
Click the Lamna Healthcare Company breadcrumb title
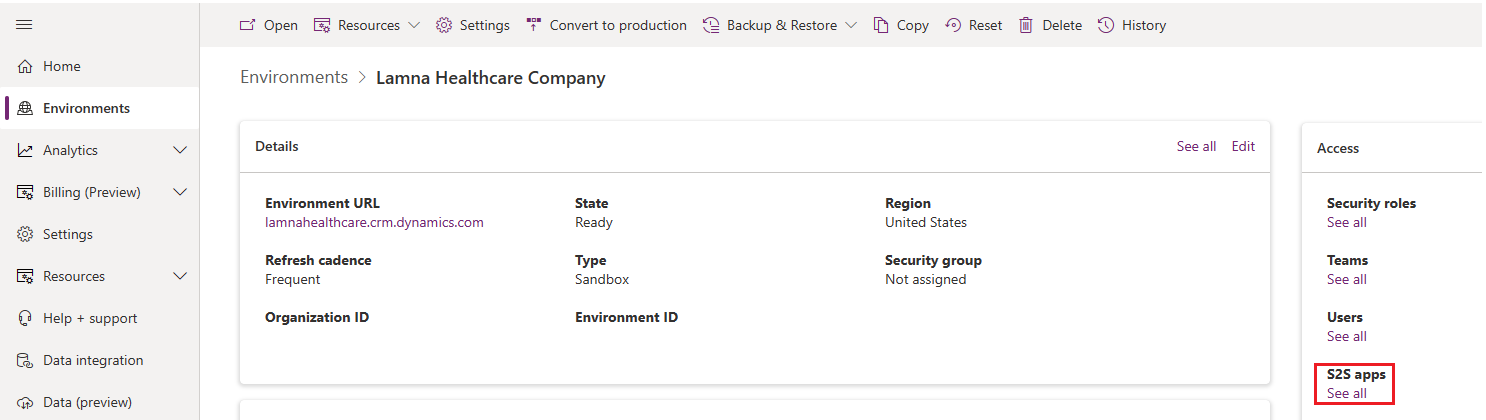tap(491, 77)
